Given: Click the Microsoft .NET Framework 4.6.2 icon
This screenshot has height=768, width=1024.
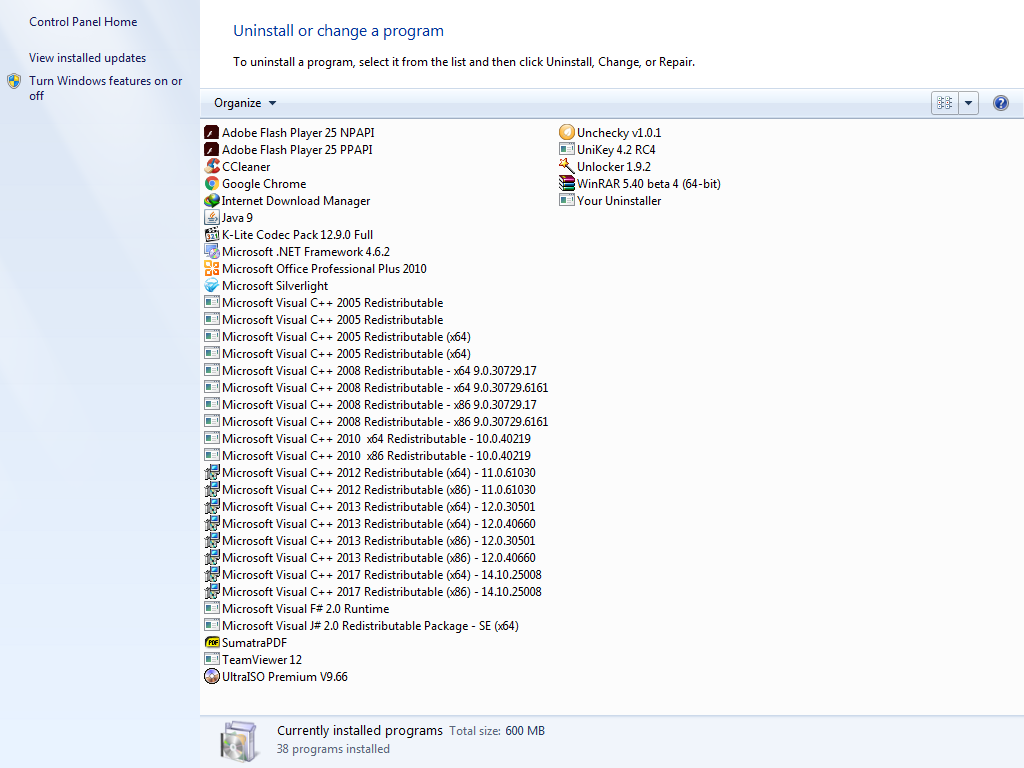Looking at the screenshot, I should (212, 251).
